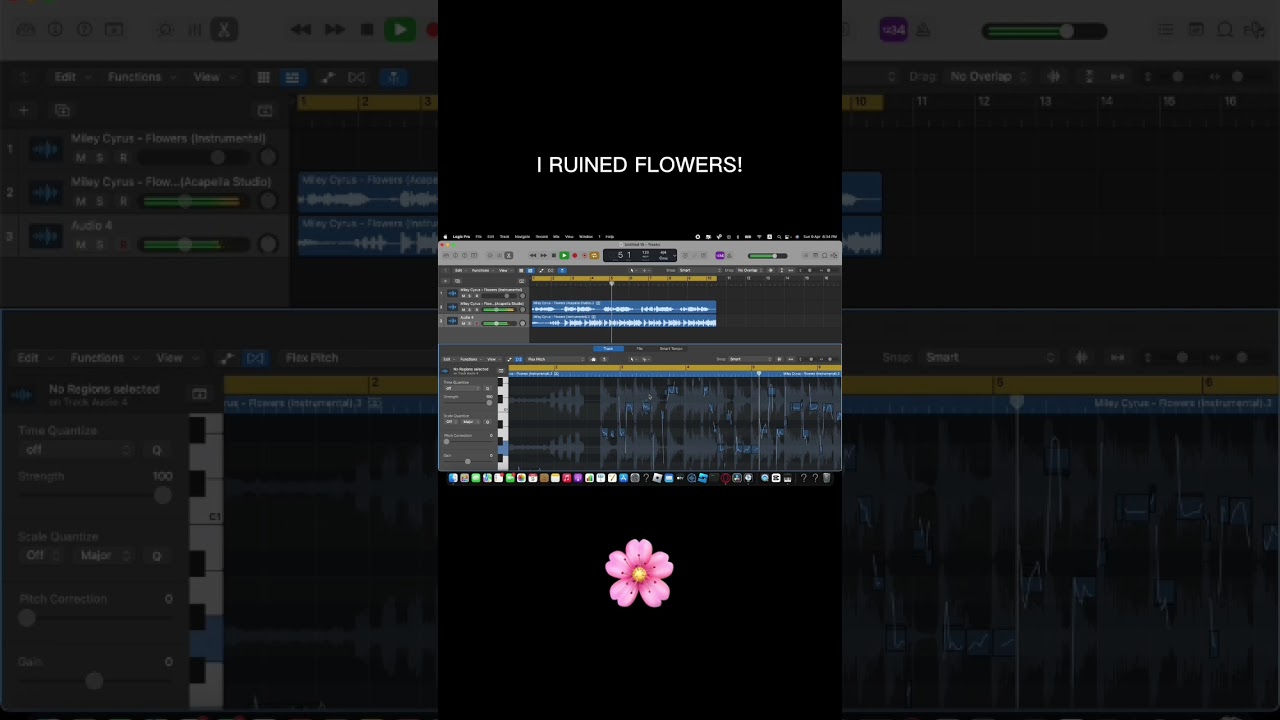Click Scale Quantize Q button in center editor

point(487,422)
